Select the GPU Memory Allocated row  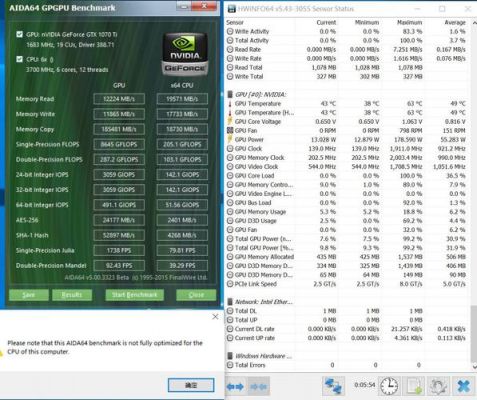coord(346,257)
